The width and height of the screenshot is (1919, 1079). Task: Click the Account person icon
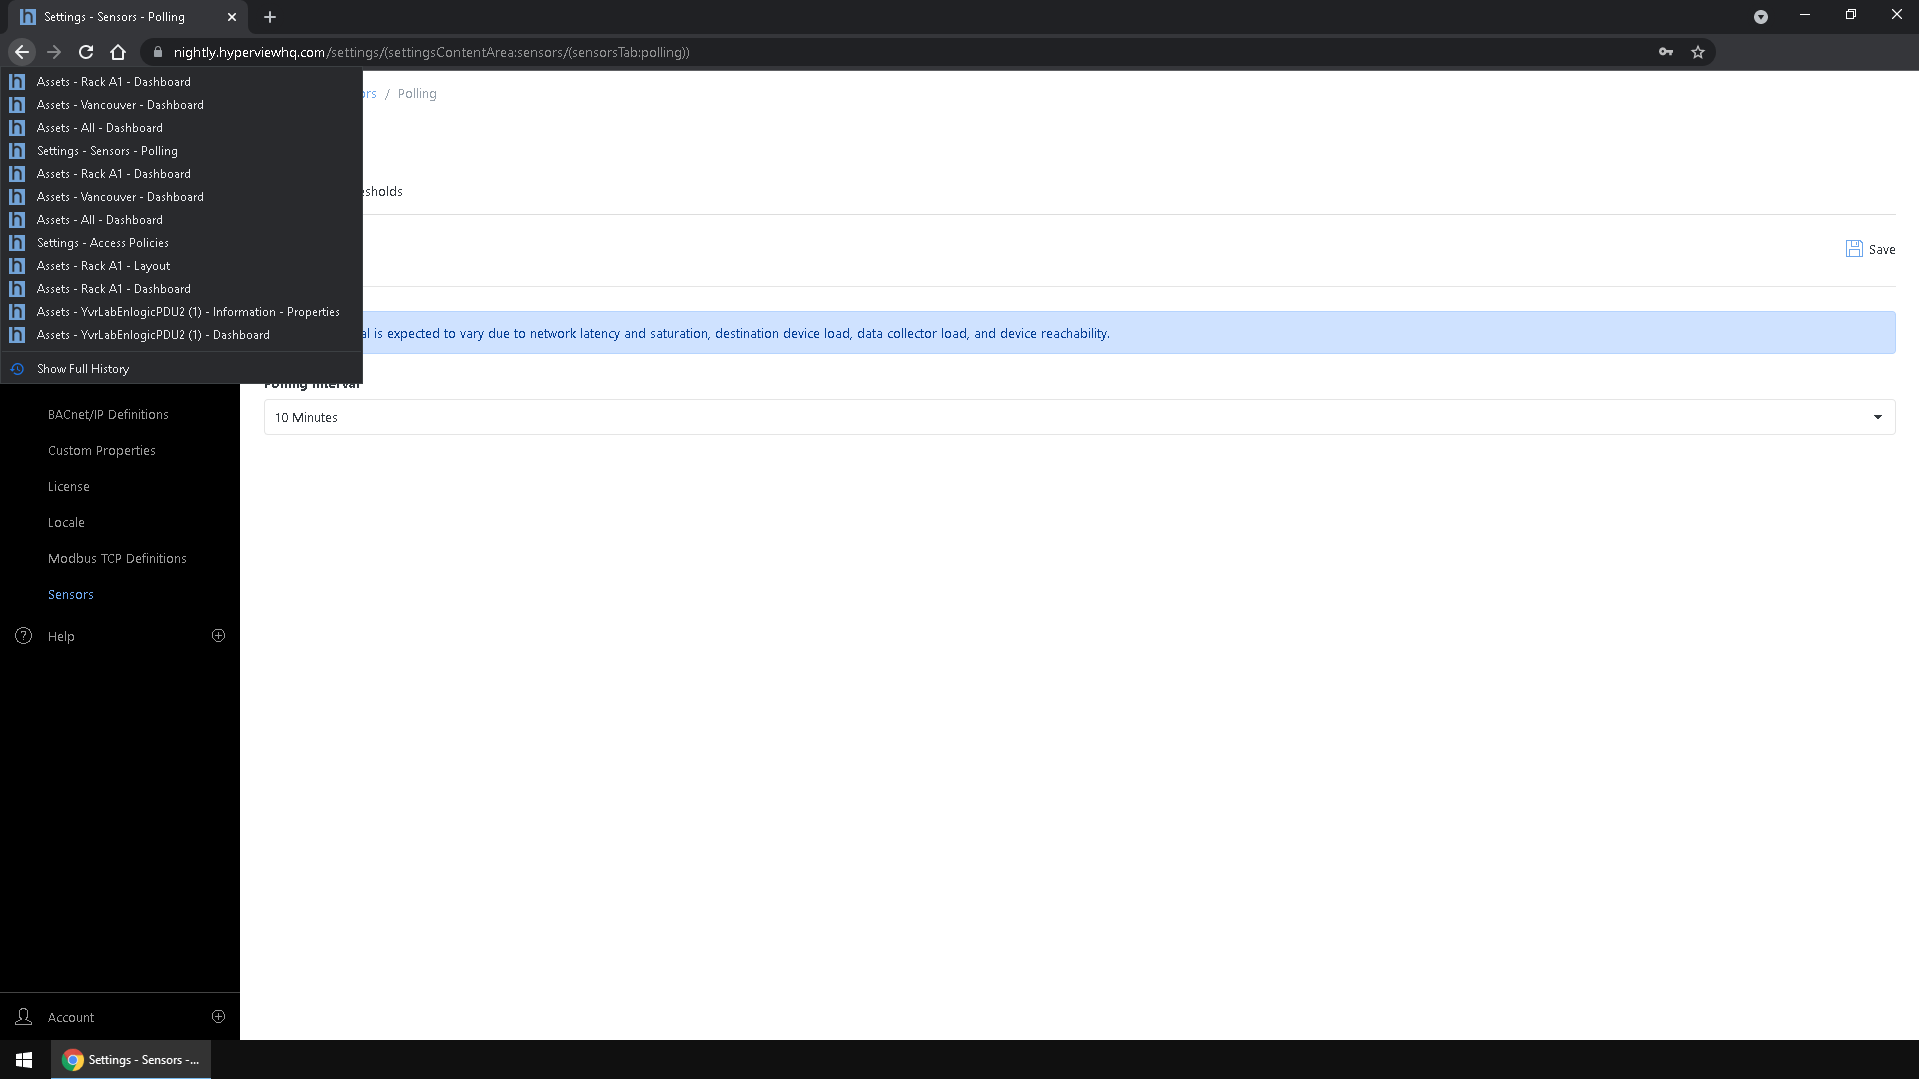pyautogui.click(x=22, y=1016)
